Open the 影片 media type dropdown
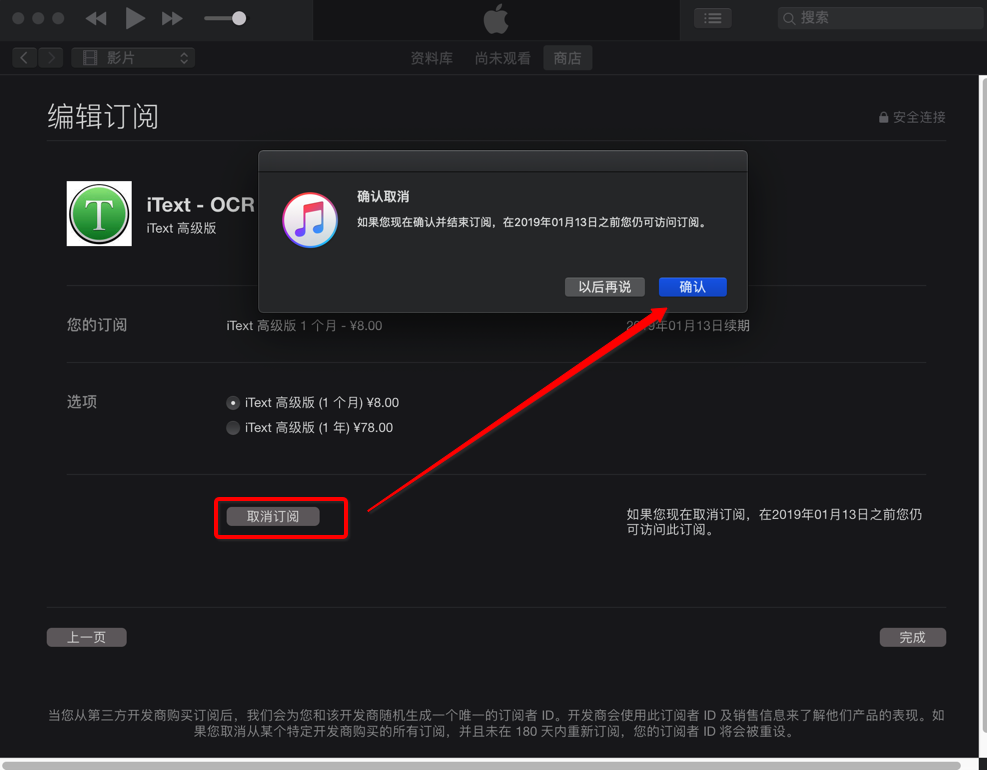Screen dimensions: 987x770 [x=133, y=58]
